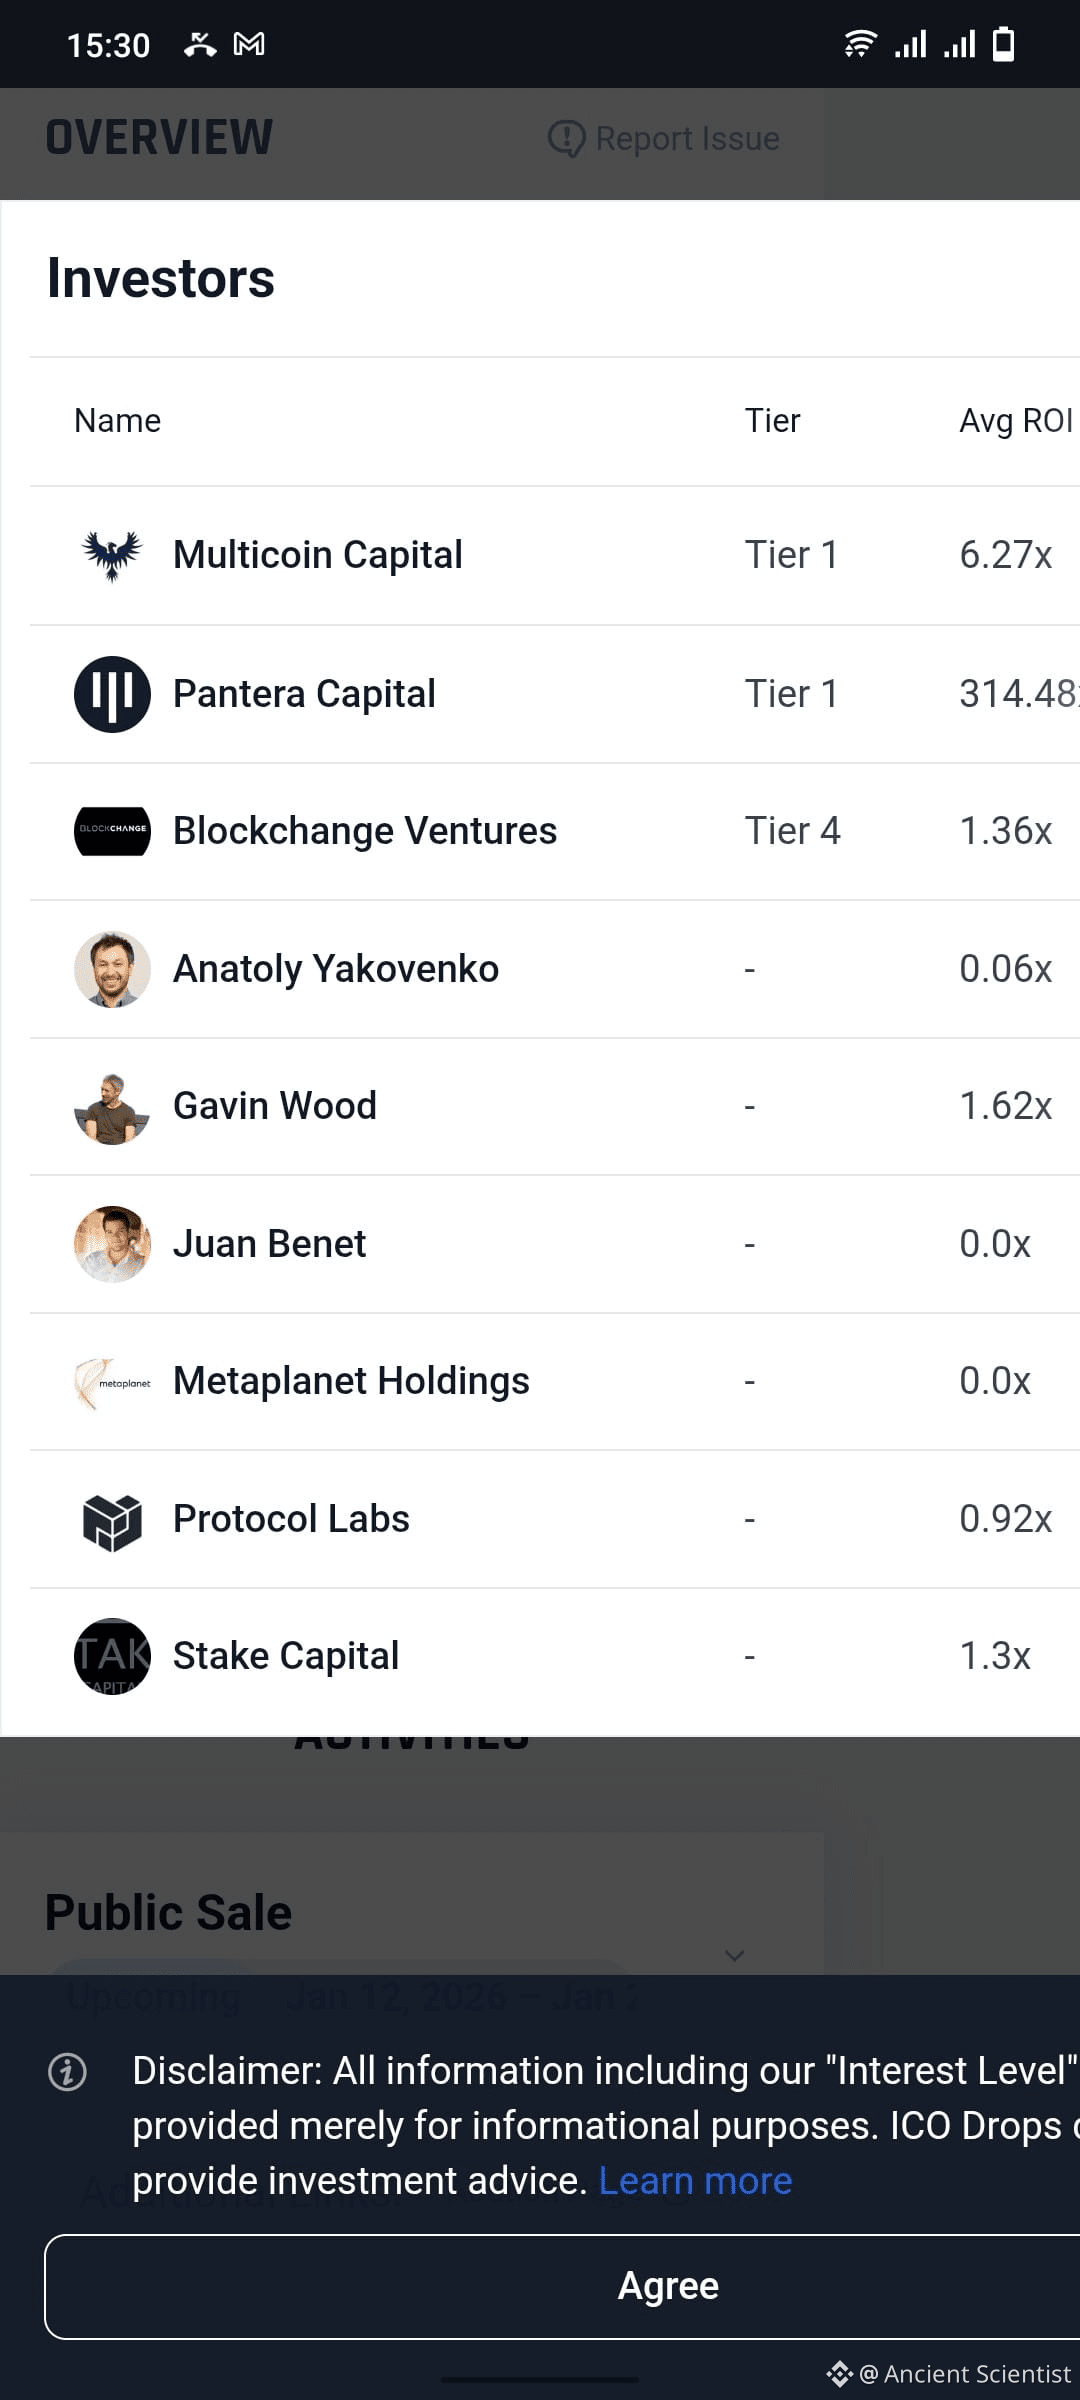Click the disclaimer info circle icon
The height and width of the screenshot is (2400, 1080).
point(68,2072)
